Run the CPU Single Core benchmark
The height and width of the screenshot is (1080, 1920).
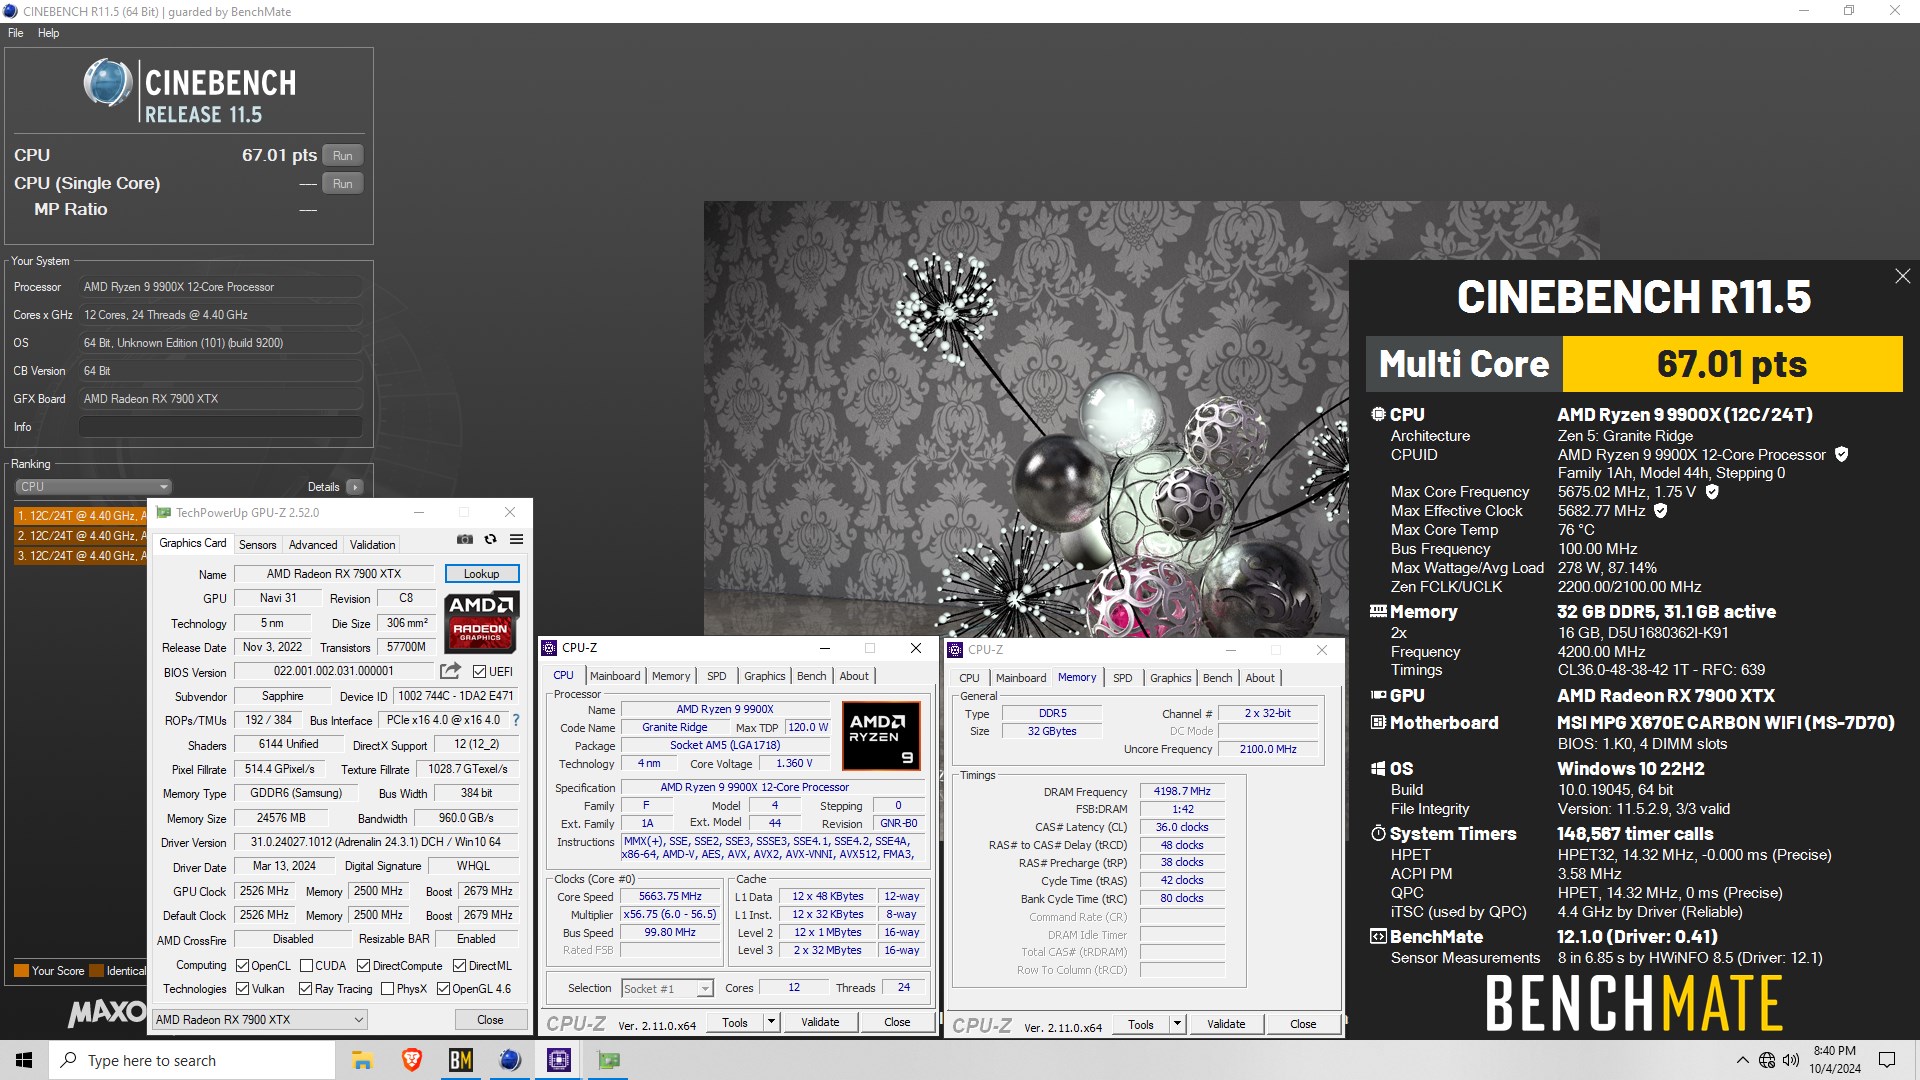(343, 184)
